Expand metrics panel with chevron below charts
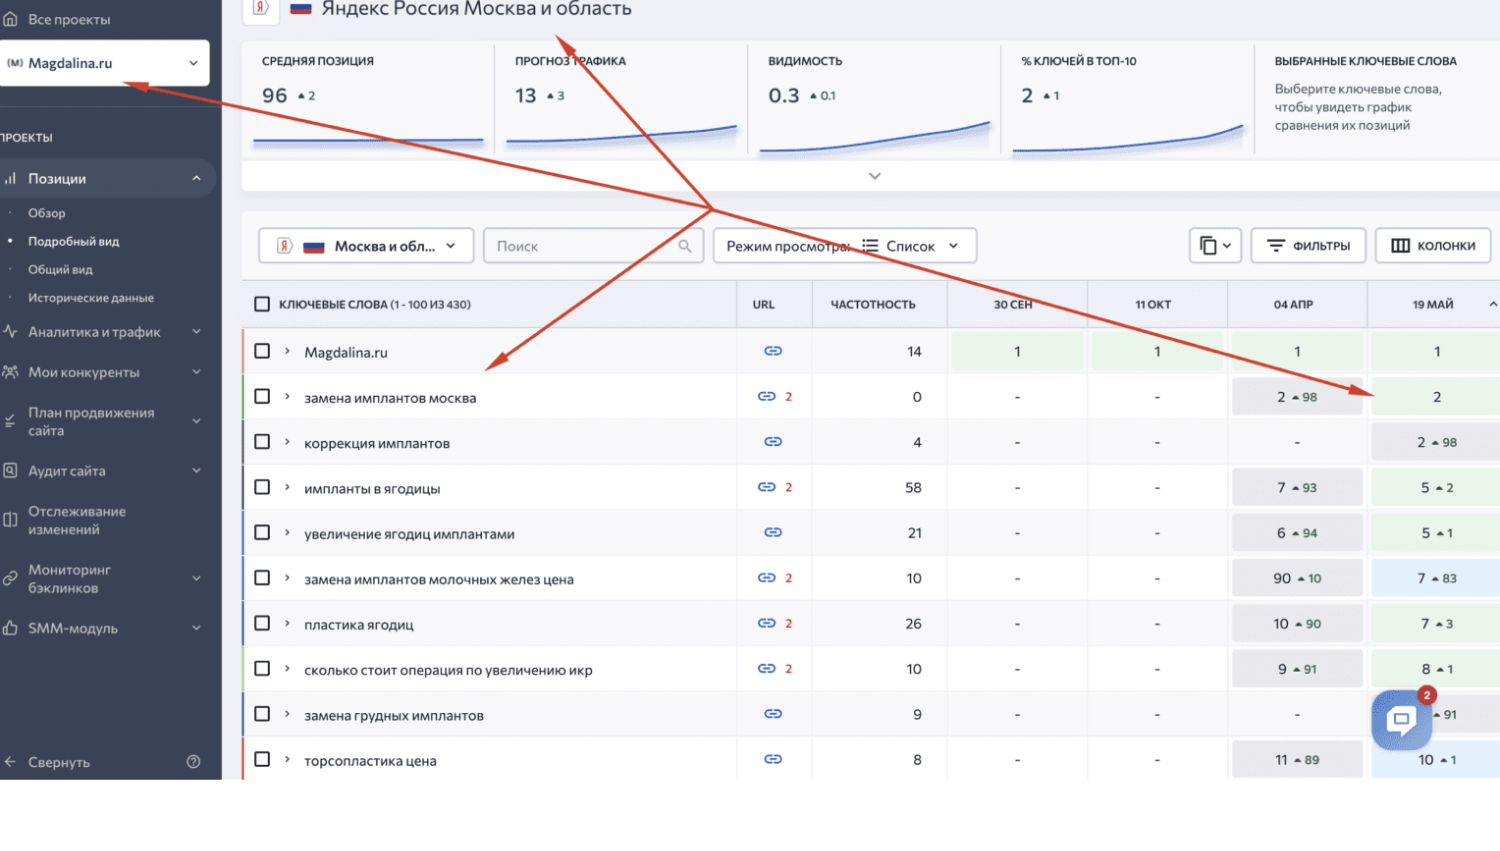Viewport: 1500px width, 851px height. tap(875, 176)
